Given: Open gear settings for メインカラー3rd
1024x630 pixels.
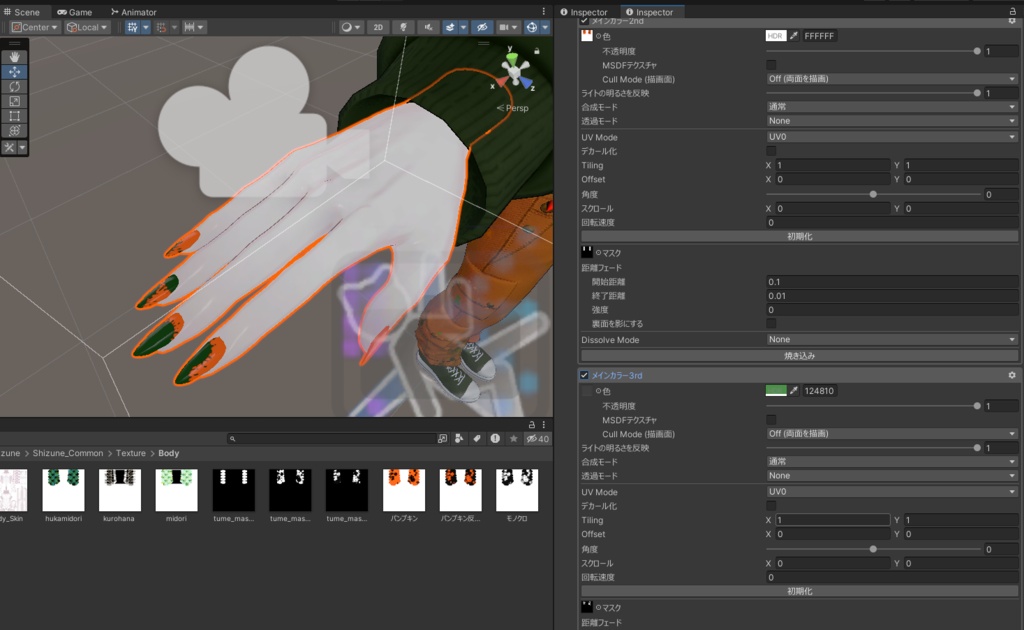Looking at the screenshot, I should 1012,375.
